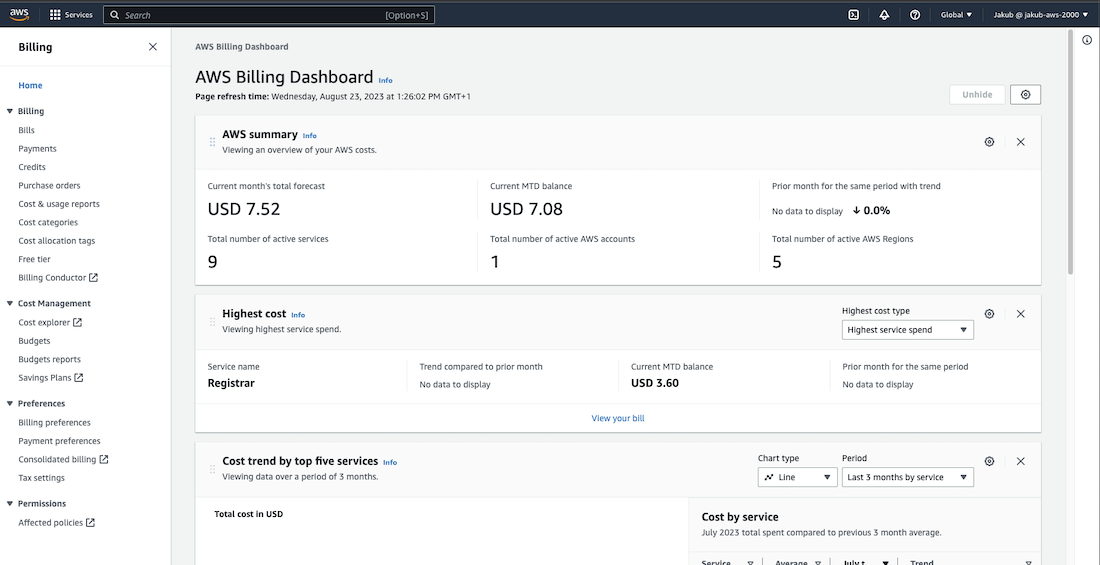Open the Chart type Line dropdown
The image size is (1100, 565).
798,477
